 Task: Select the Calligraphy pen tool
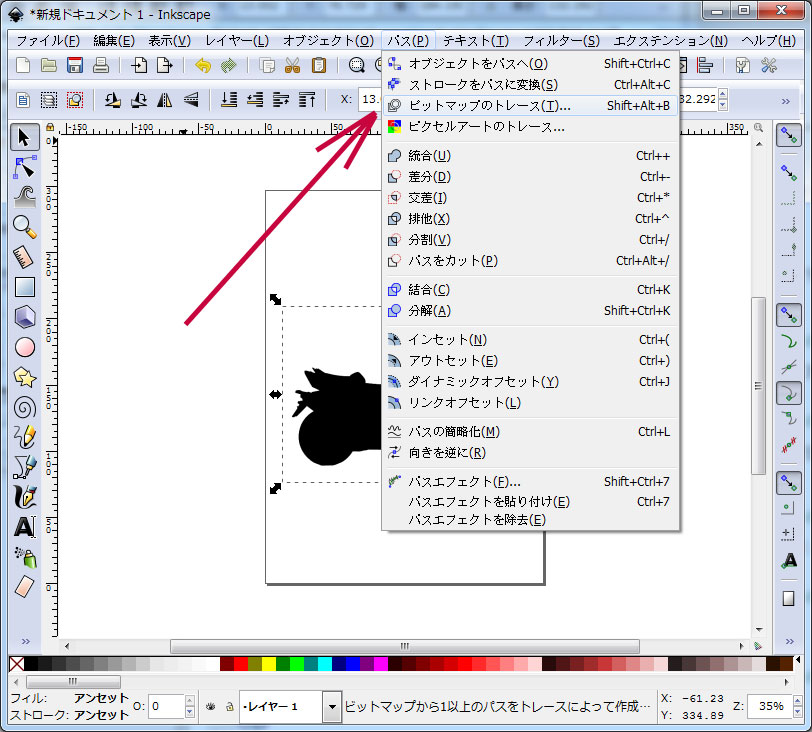[x=25, y=497]
